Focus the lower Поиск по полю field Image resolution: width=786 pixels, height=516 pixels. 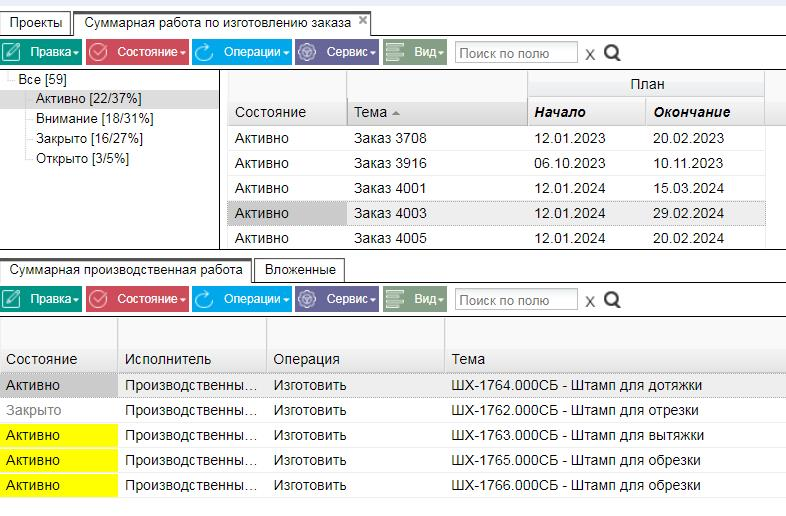point(516,300)
